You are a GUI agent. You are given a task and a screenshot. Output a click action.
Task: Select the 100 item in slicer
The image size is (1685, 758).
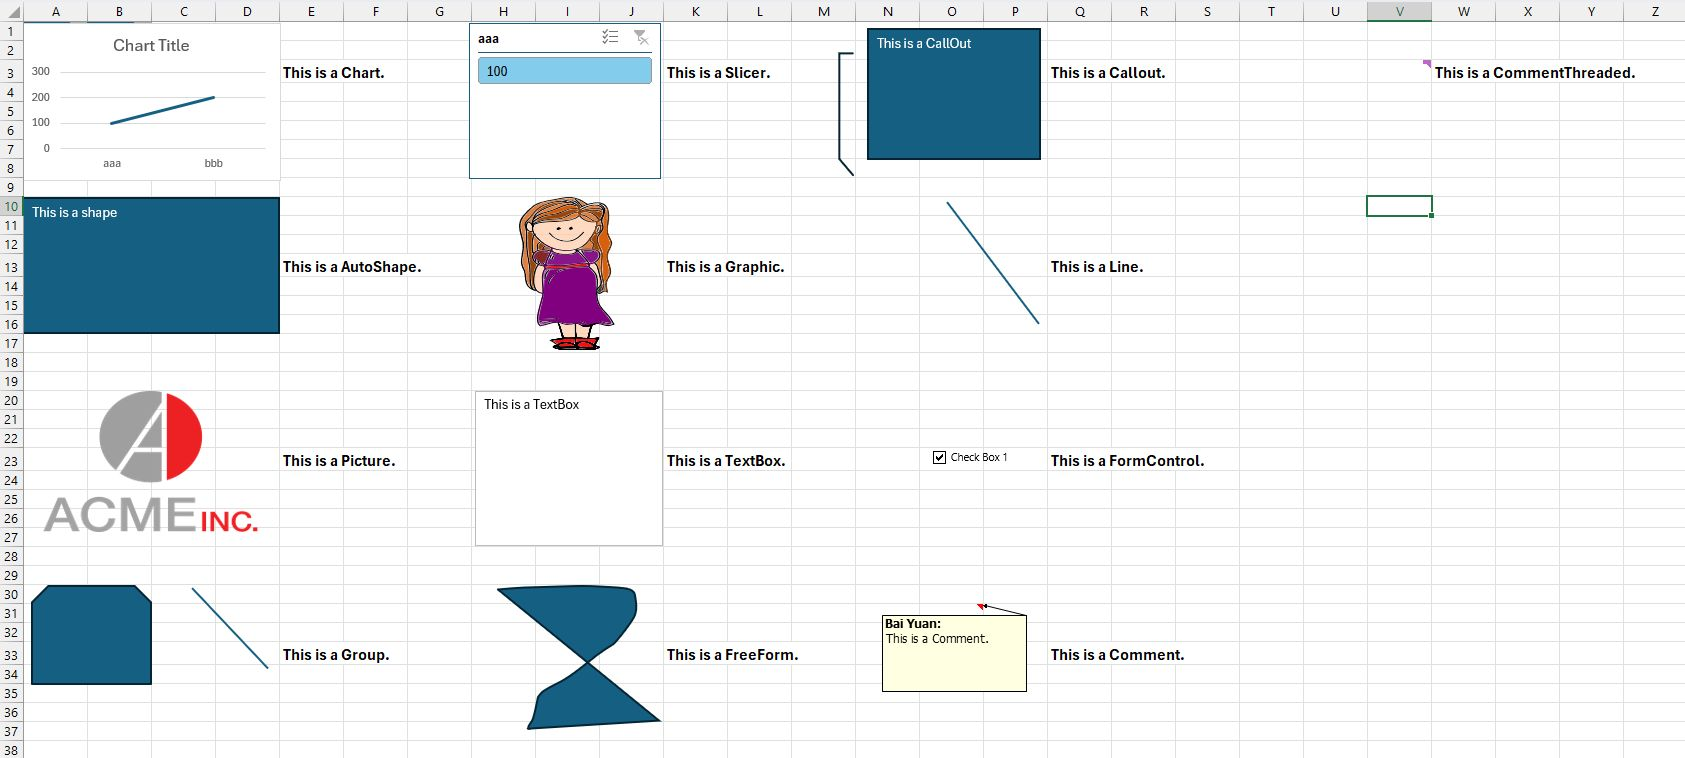pyautogui.click(x=565, y=71)
